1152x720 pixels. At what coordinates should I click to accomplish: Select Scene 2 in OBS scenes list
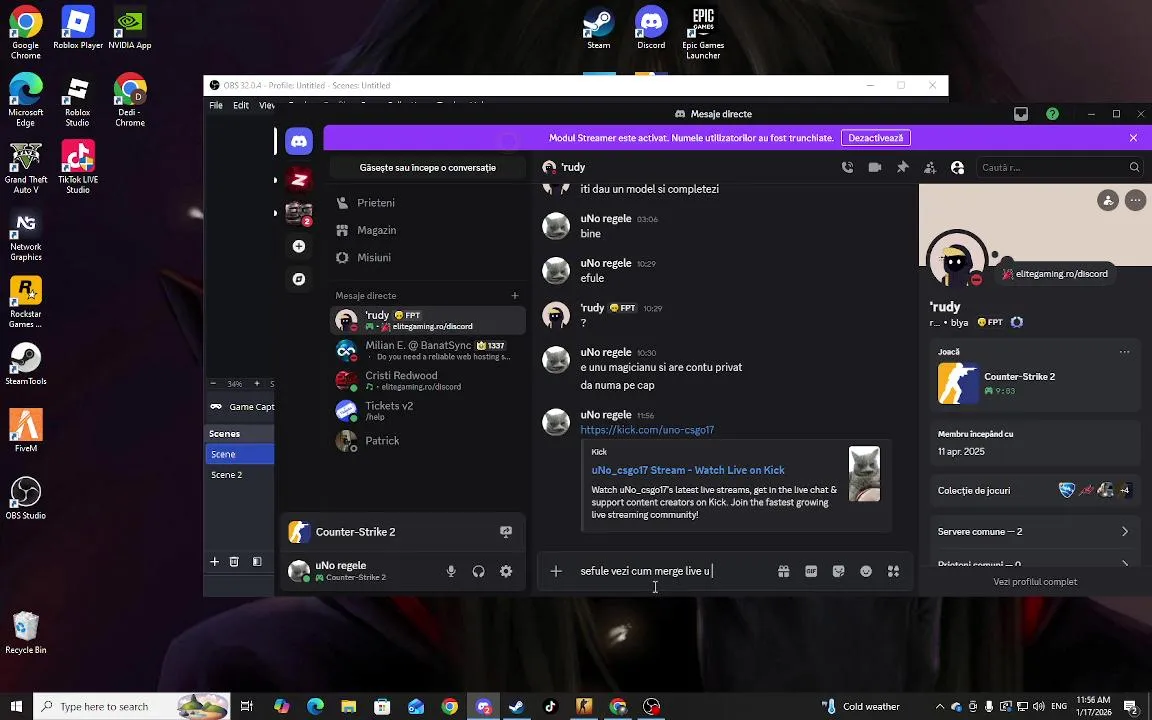pyautogui.click(x=240, y=475)
